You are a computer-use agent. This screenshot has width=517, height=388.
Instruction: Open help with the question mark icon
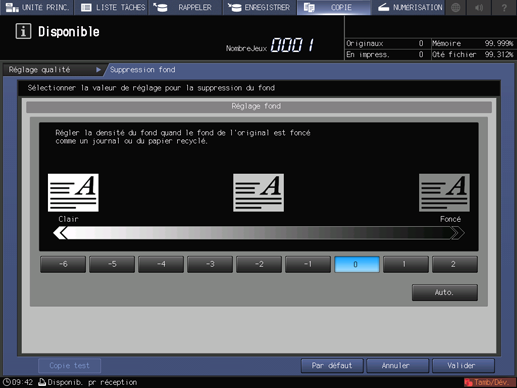[504, 7]
